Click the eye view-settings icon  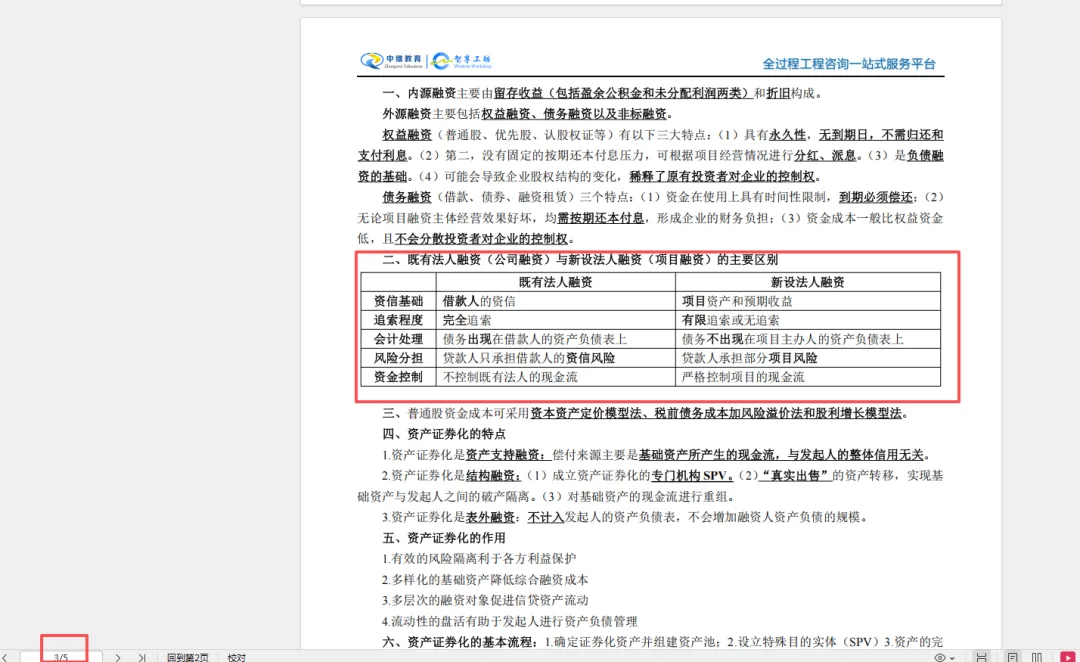pyautogui.click(x=940, y=658)
